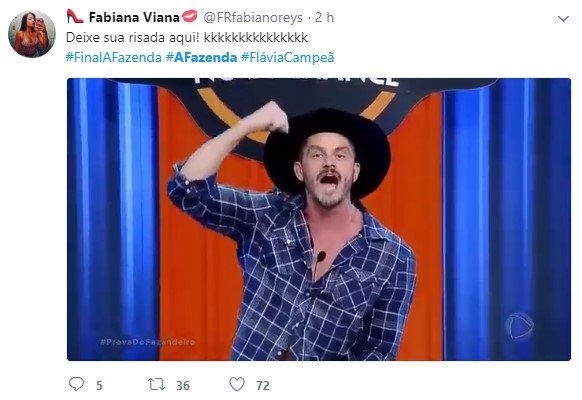Retweet using the retweet arrows icon

pyautogui.click(x=157, y=384)
